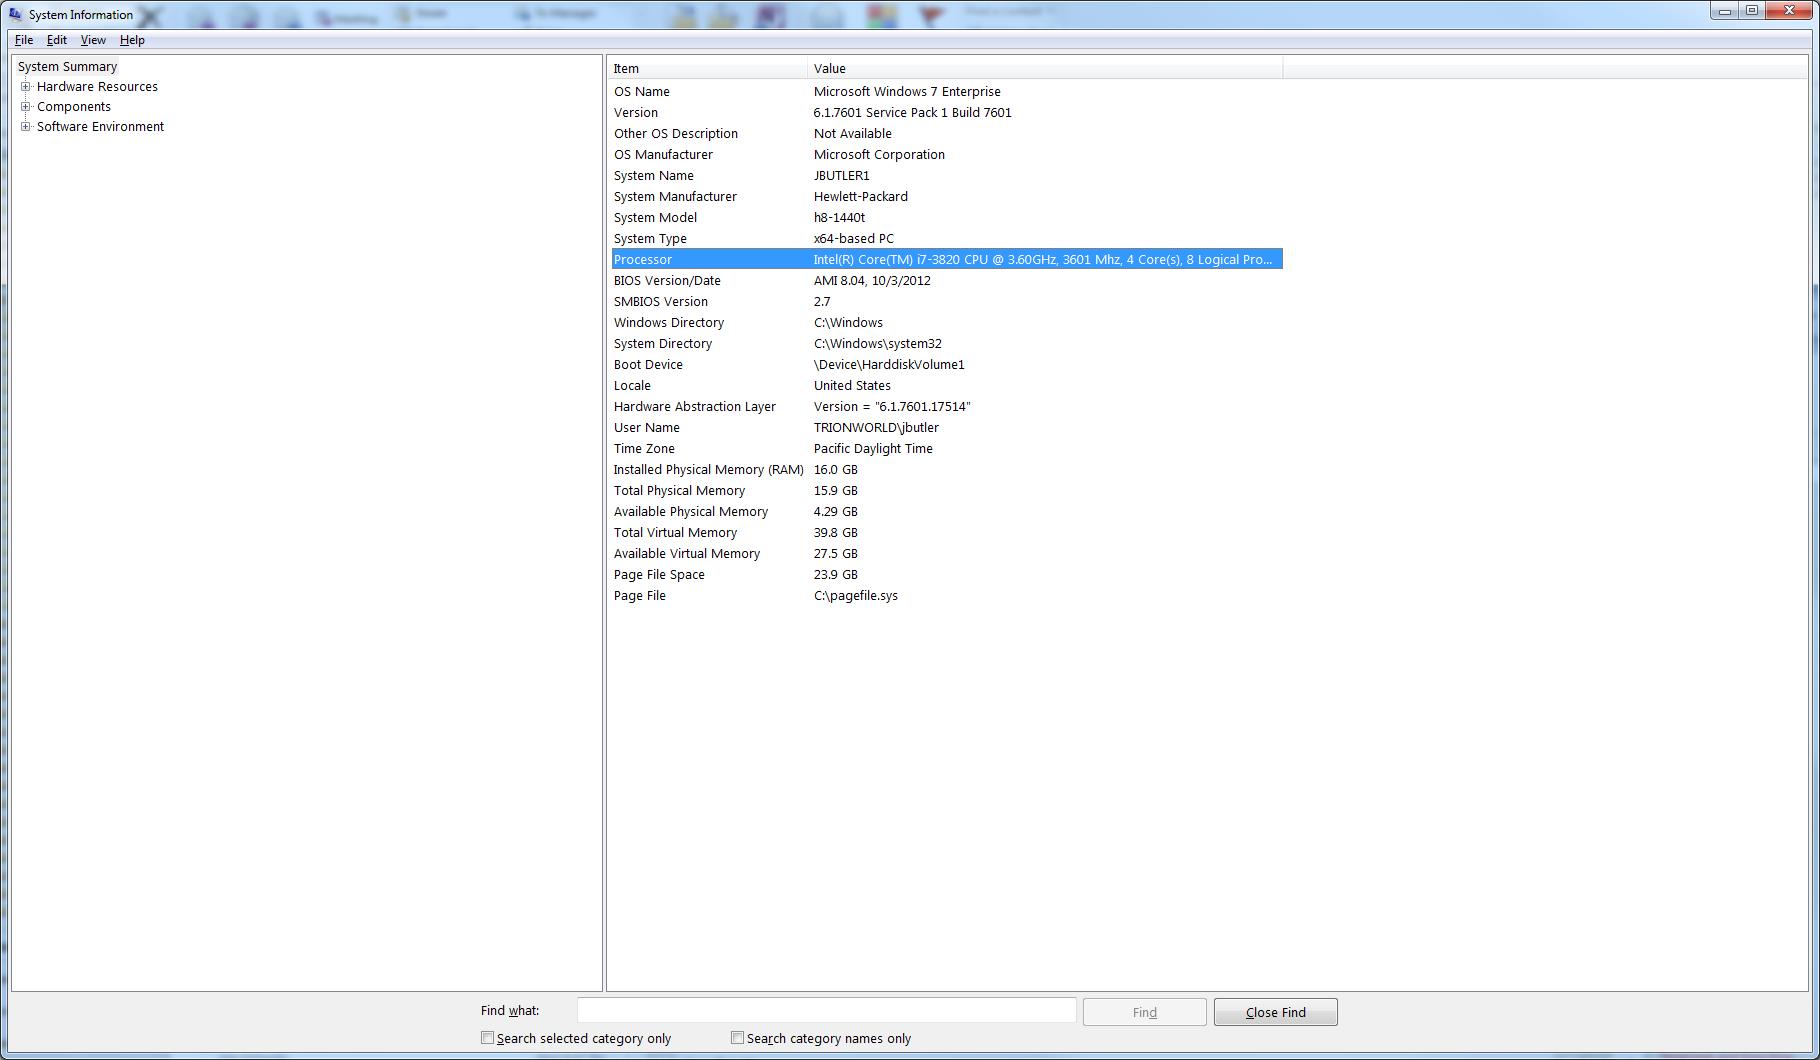Screen dimensions: 1820x1060
Task: Enable Search category names only
Action: click(738, 1038)
